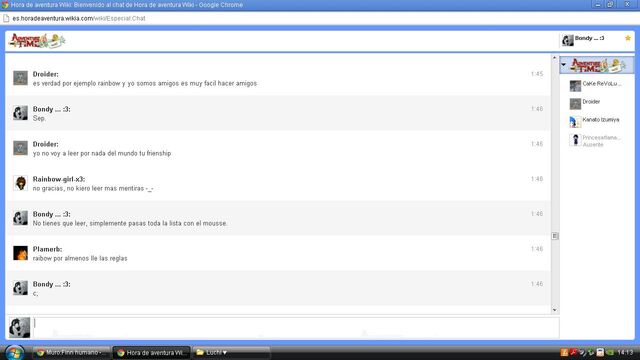
Task: Click Bondy's avatar beside the 'c:' message
Action: (20, 288)
